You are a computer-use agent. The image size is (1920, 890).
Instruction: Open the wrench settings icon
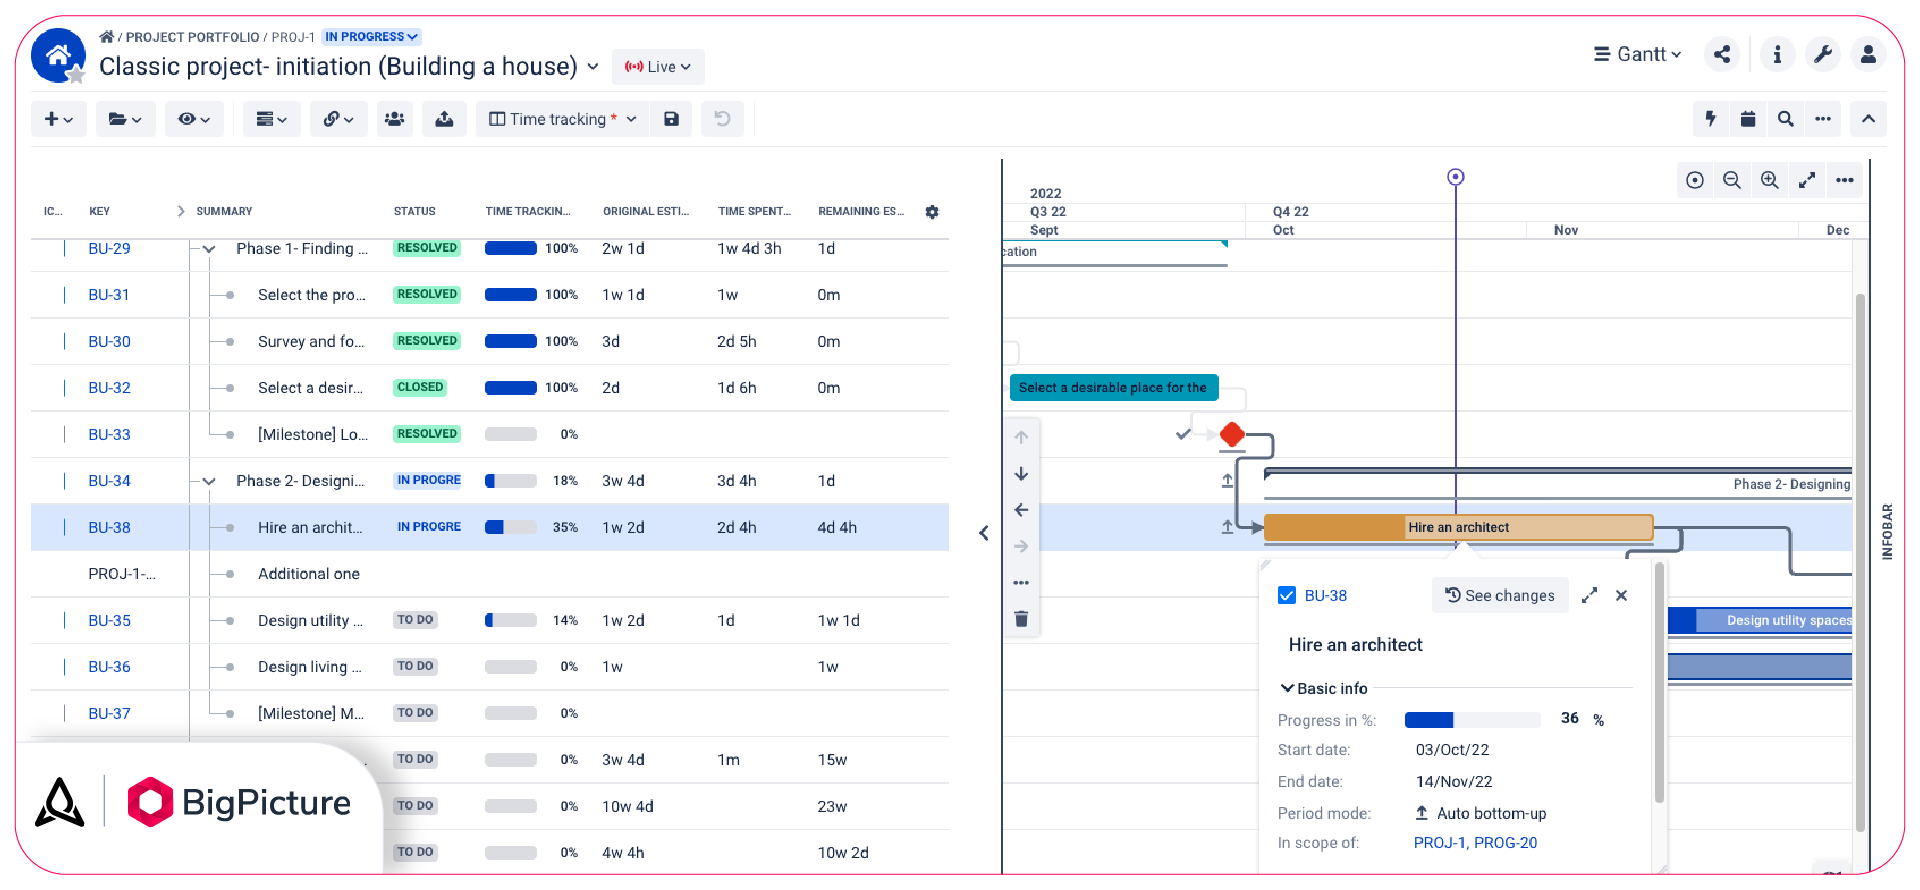click(x=1823, y=55)
